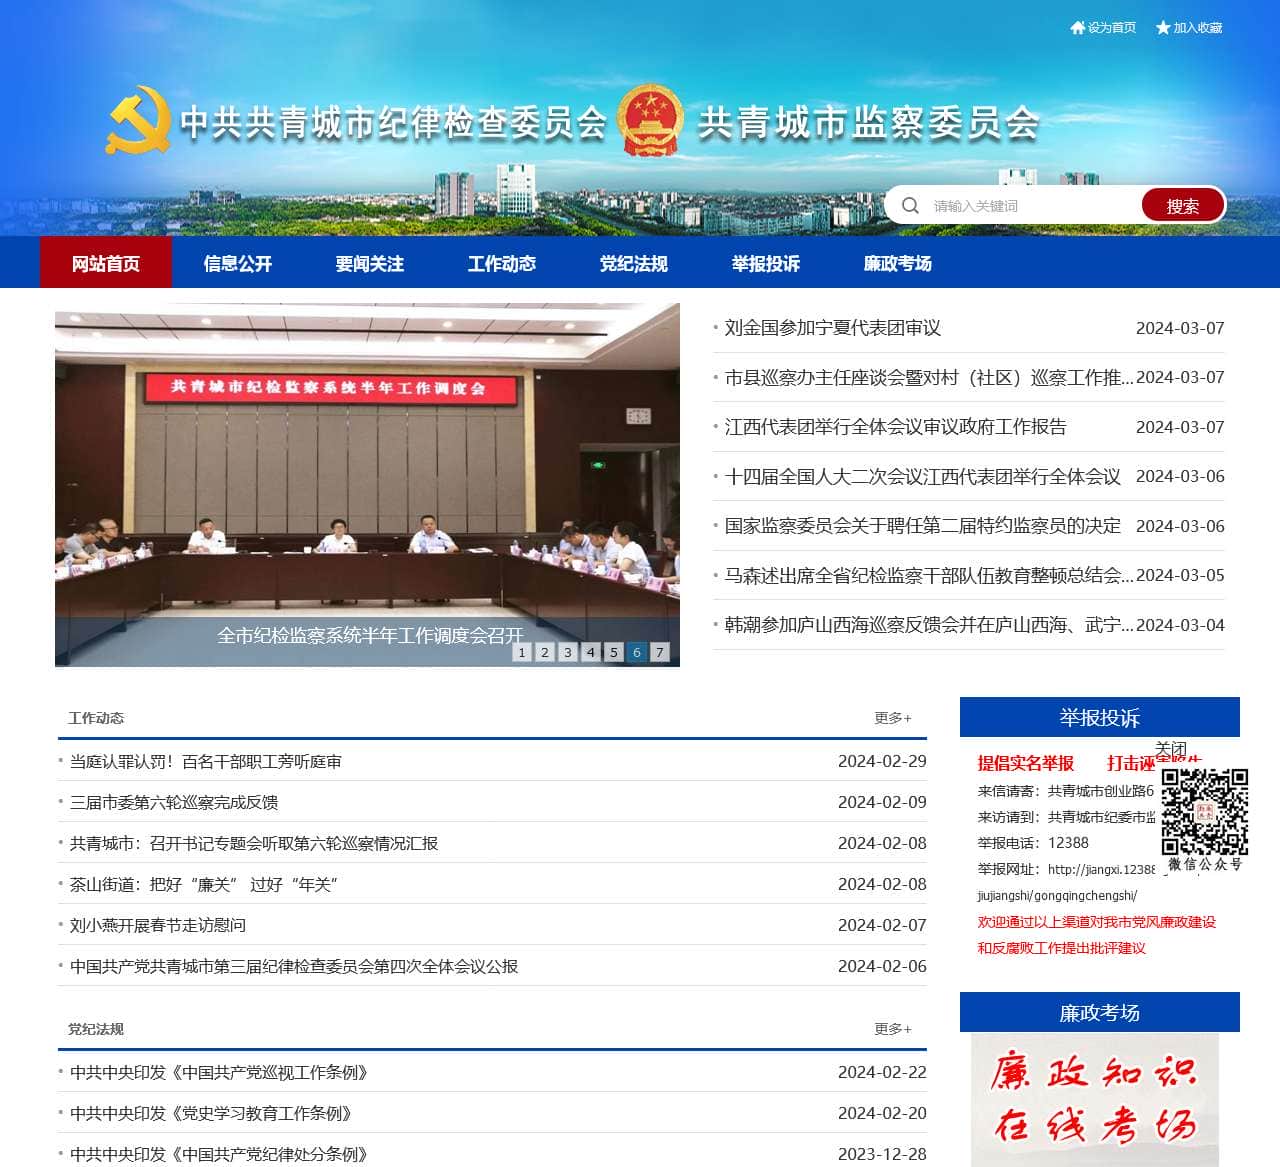This screenshot has width=1280, height=1167.
Task: Switch carousel to slide 1
Action: click(x=522, y=652)
